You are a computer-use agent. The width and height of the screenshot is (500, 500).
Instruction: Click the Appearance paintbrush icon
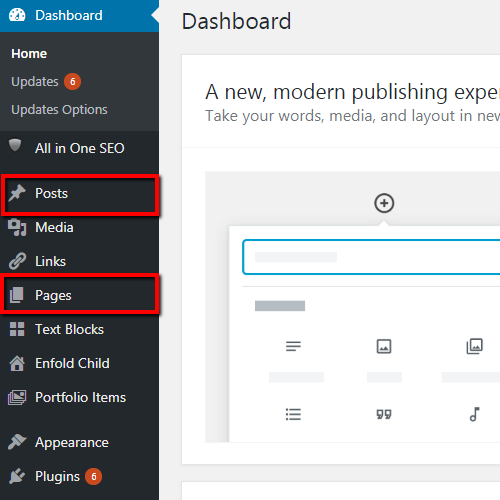click(17, 442)
